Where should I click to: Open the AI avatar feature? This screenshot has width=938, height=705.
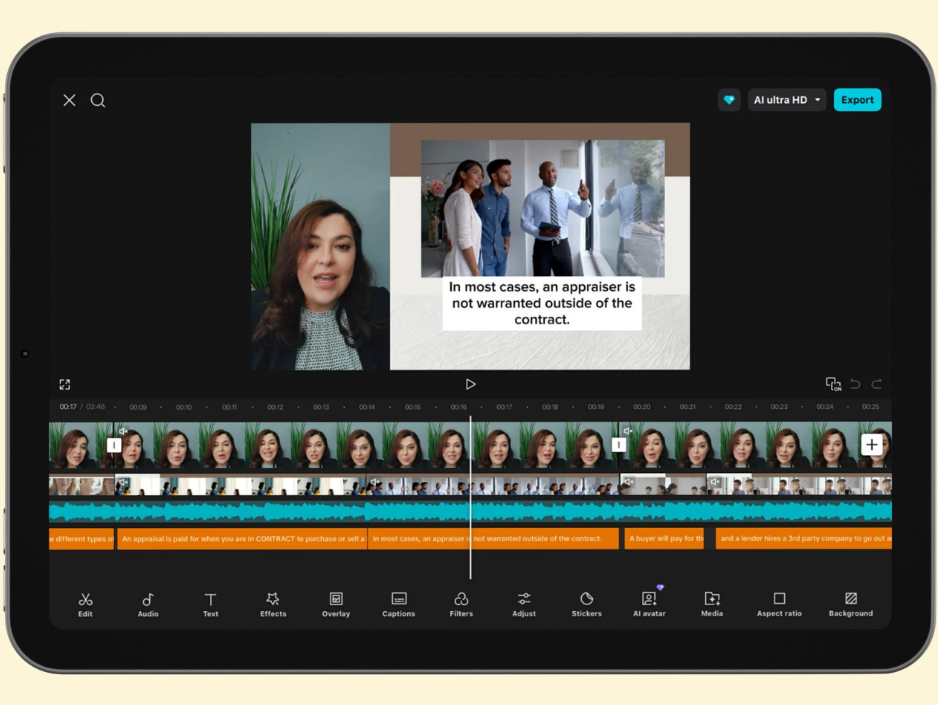(x=649, y=603)
